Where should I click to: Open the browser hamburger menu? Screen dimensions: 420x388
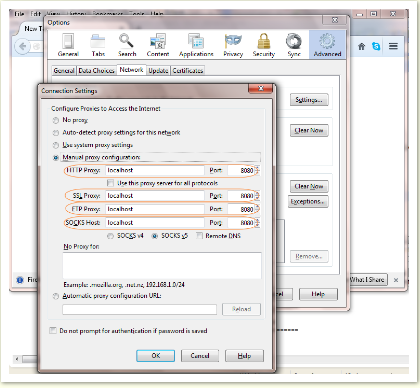393,46
